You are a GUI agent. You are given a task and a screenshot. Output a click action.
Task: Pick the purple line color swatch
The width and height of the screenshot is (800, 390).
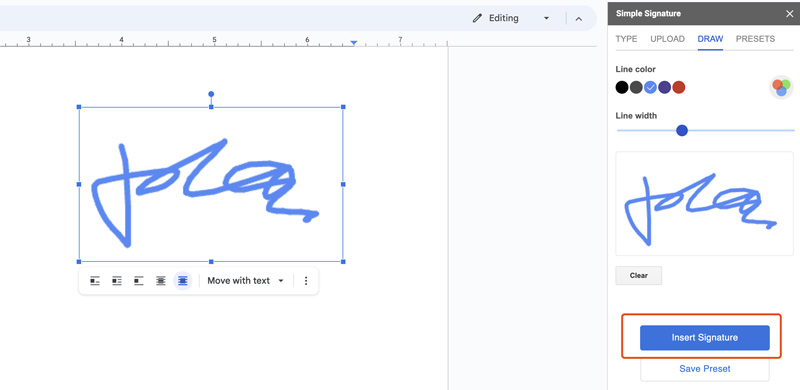664,87
